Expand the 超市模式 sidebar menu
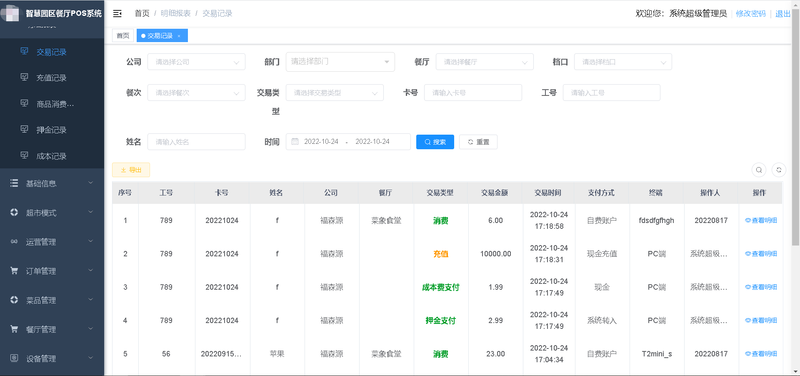Viewport: 800px width, 376px height. coord(52,212)
